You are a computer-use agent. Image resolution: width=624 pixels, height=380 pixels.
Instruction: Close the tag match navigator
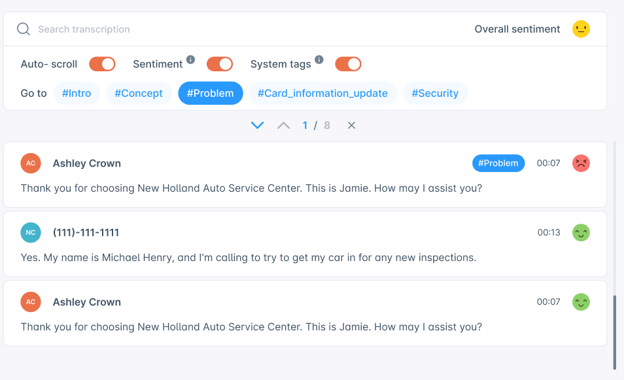pyautogui.click(x=351, y=125)
